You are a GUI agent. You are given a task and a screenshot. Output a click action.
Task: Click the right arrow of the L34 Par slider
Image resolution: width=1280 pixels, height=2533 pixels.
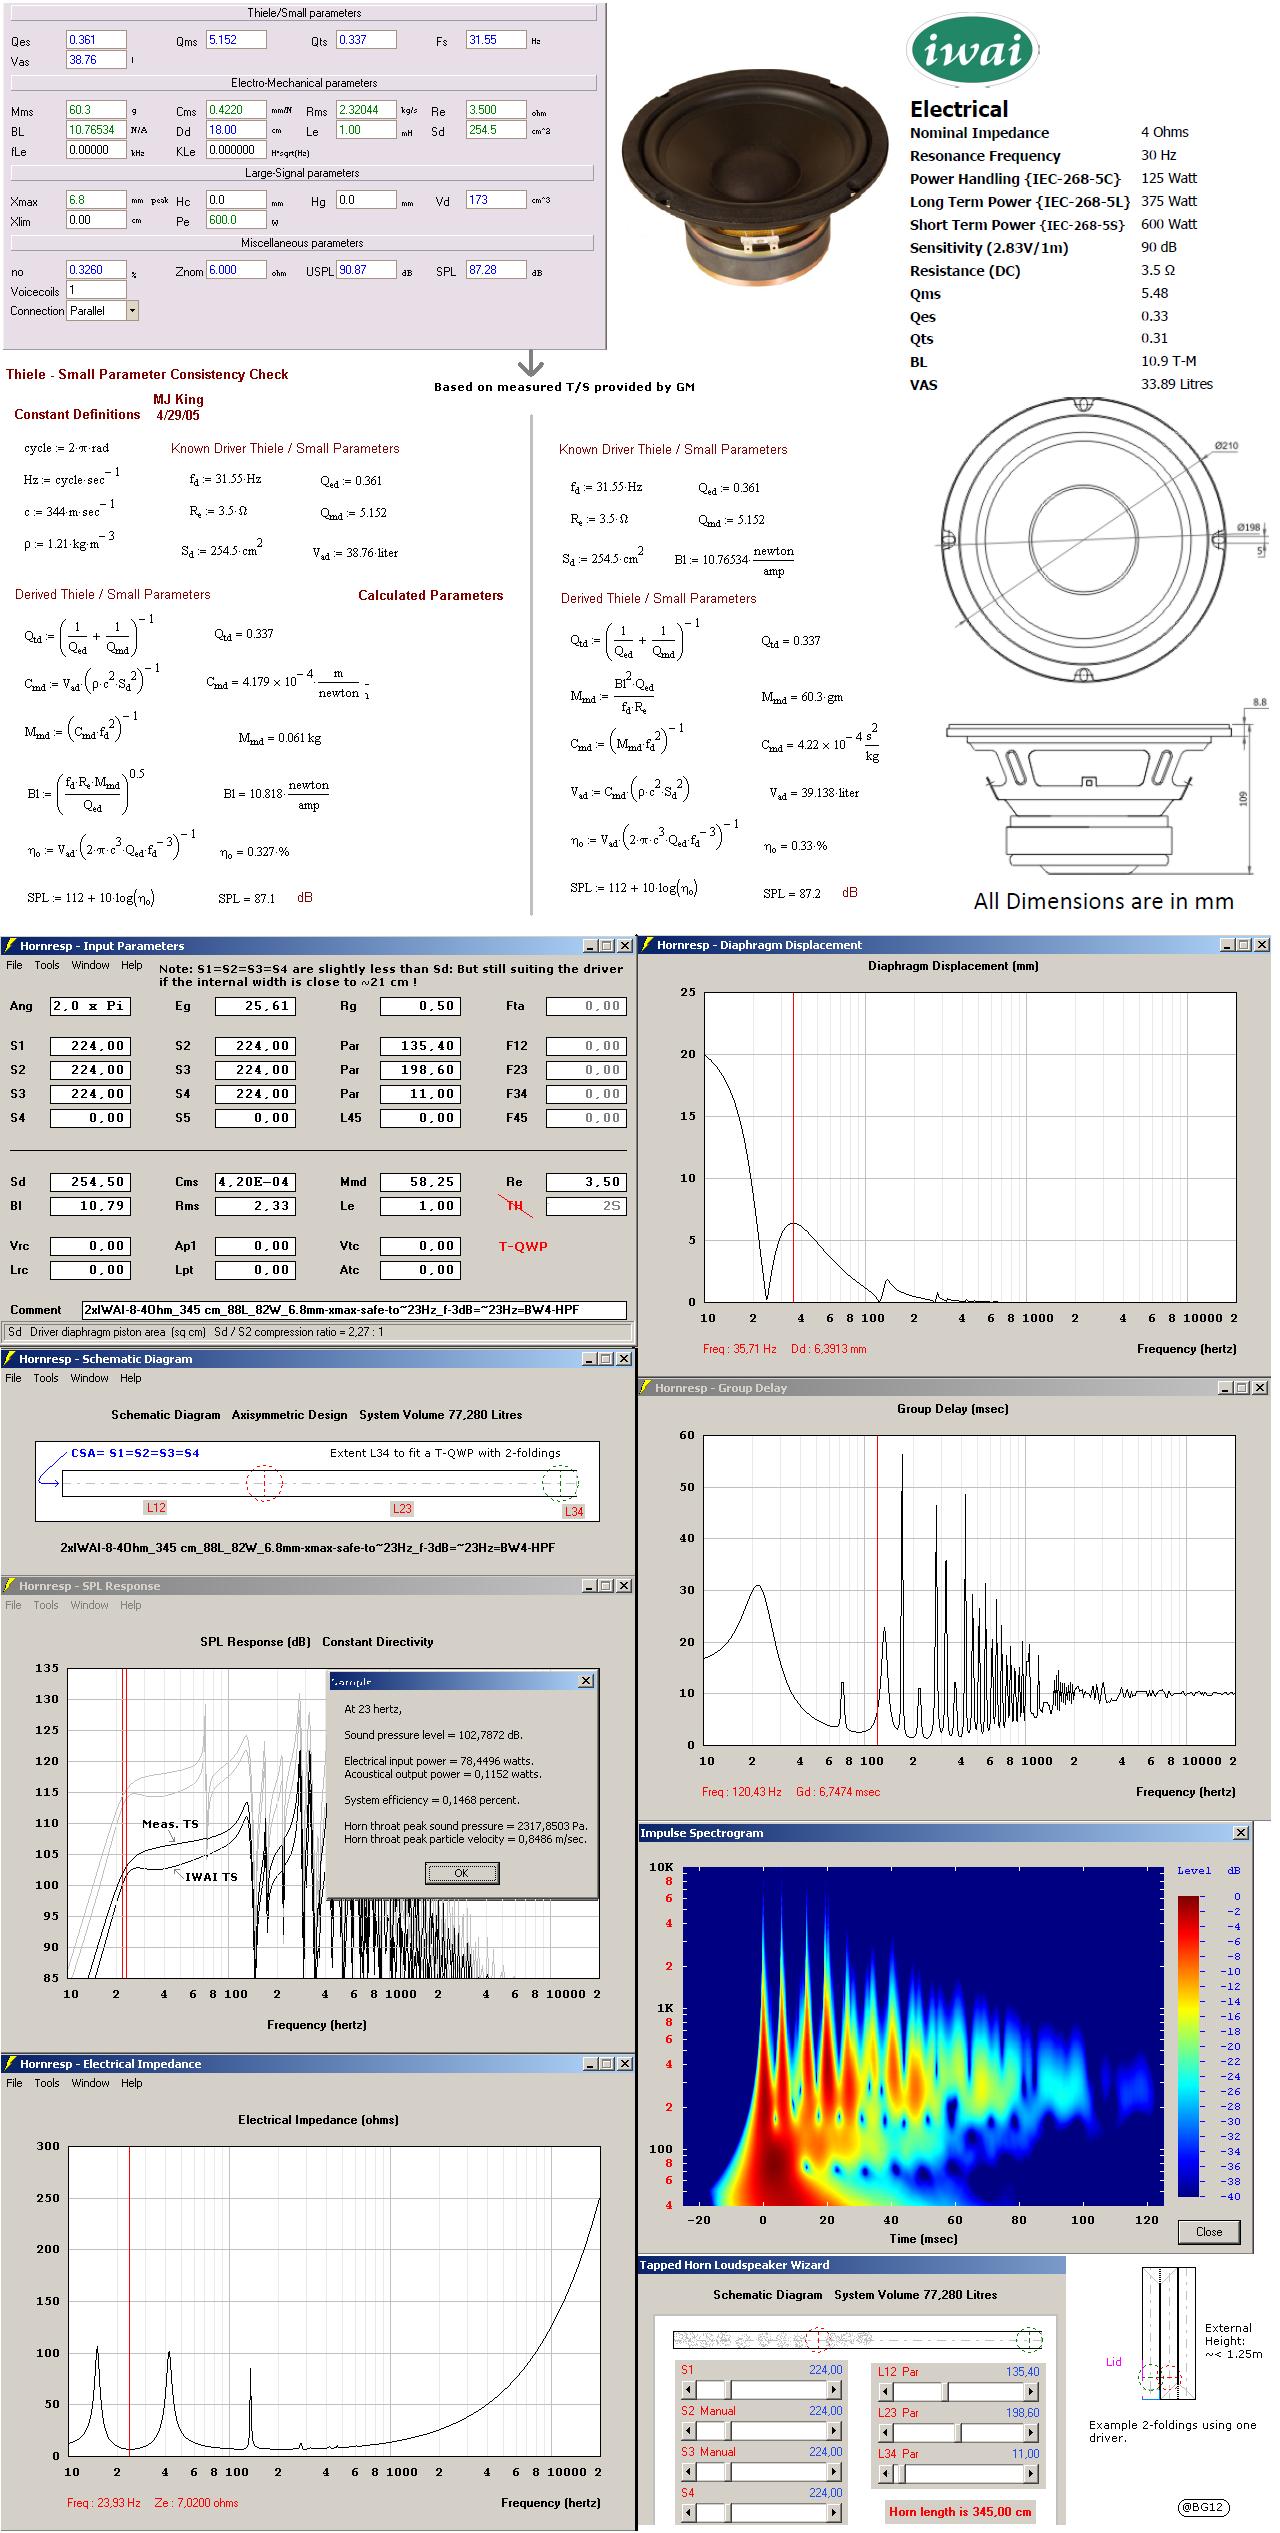[1031, 2474]
